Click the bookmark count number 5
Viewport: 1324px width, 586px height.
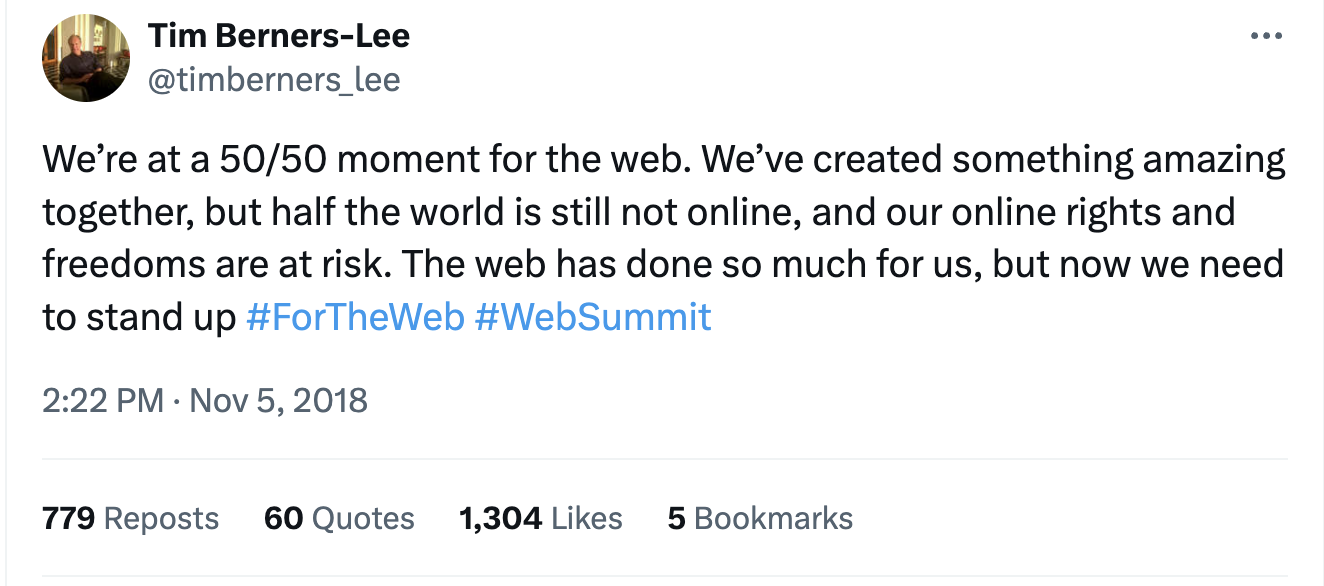coord(676,518)
